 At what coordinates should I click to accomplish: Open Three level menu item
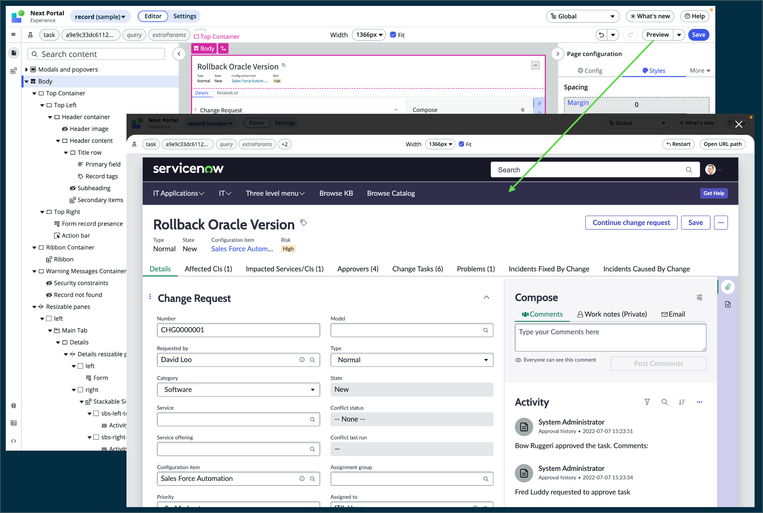click(275, 193)
